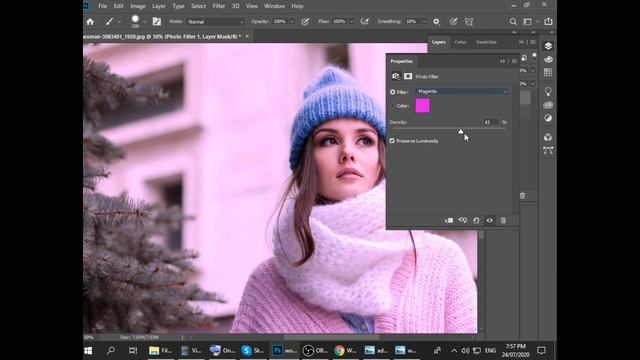Open Skype from the taskbar
640x360 pixels.
[x=253, y=350]
